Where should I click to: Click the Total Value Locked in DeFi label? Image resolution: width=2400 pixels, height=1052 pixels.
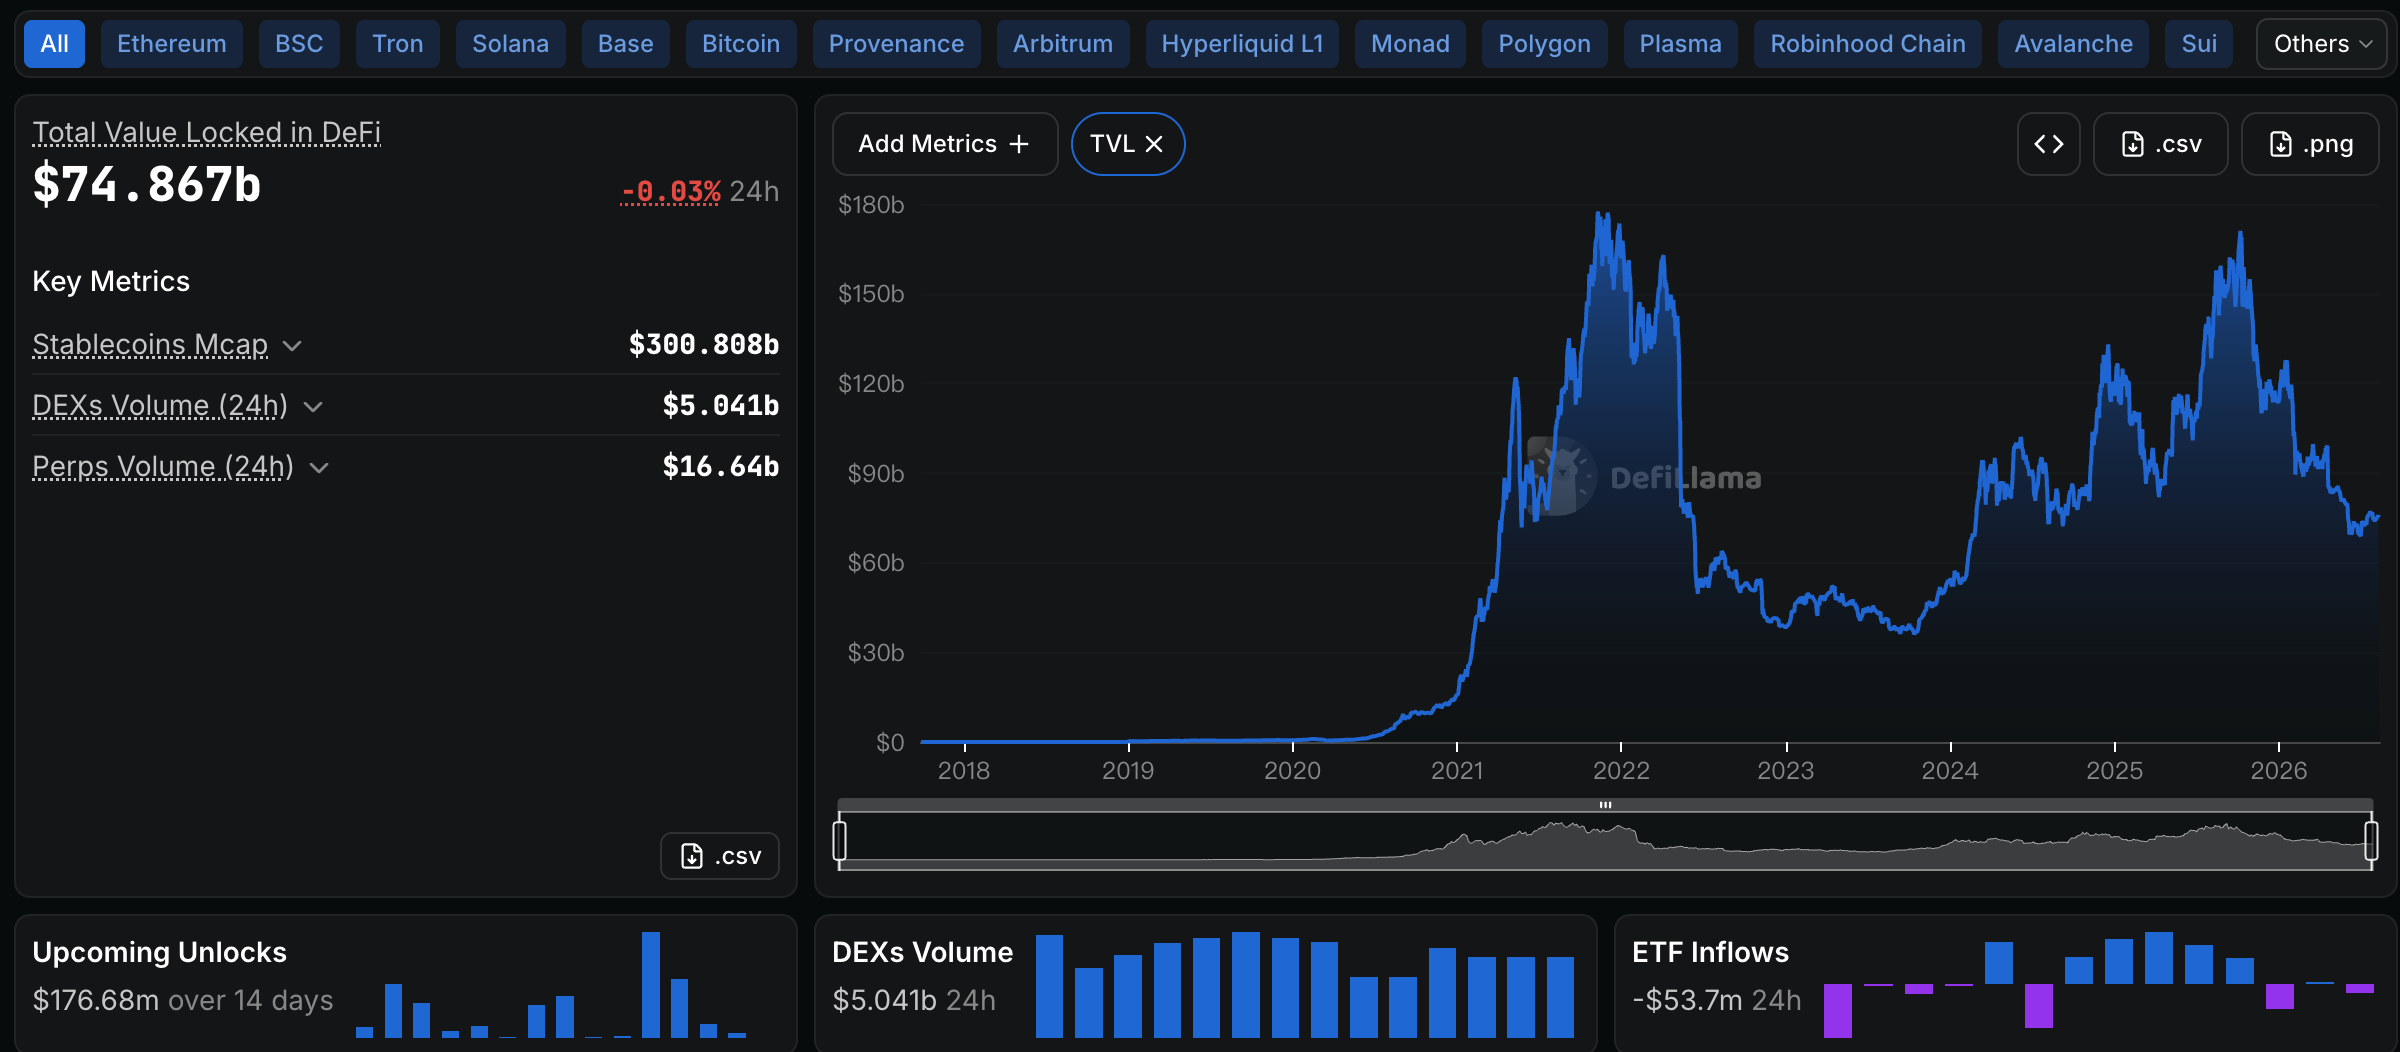pos(206,132)
